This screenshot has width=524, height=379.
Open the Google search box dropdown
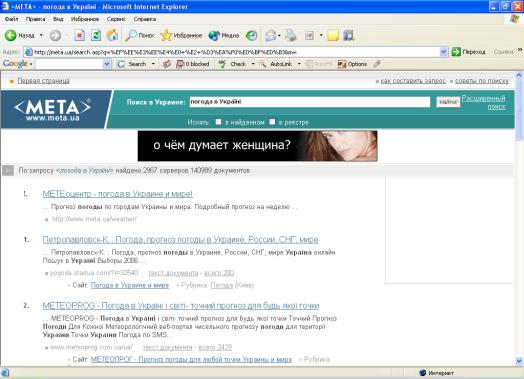107,64
